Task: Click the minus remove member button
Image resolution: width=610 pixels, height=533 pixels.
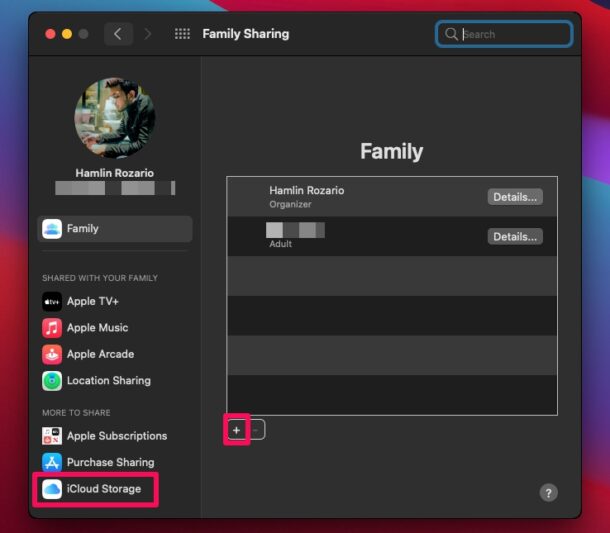Action: click(256, 430)
